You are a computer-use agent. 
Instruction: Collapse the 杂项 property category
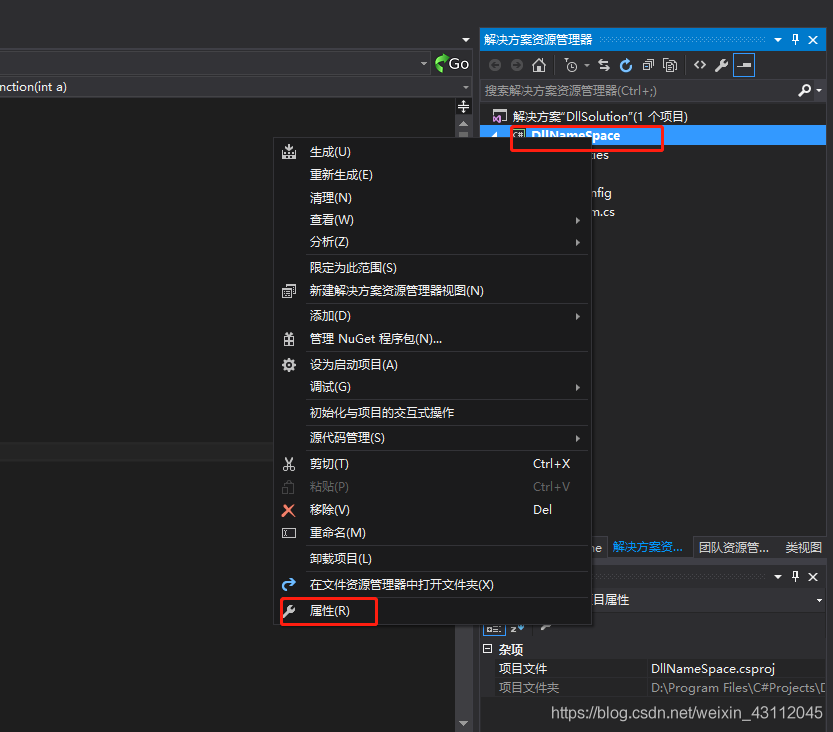(x=488, y=649)
